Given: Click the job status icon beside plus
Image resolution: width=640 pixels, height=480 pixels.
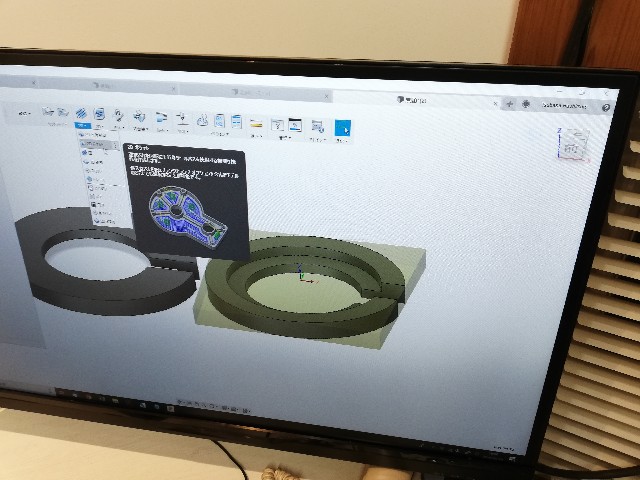Looking at the screenshot, I should pyautogui.click(x=526, y=104).
